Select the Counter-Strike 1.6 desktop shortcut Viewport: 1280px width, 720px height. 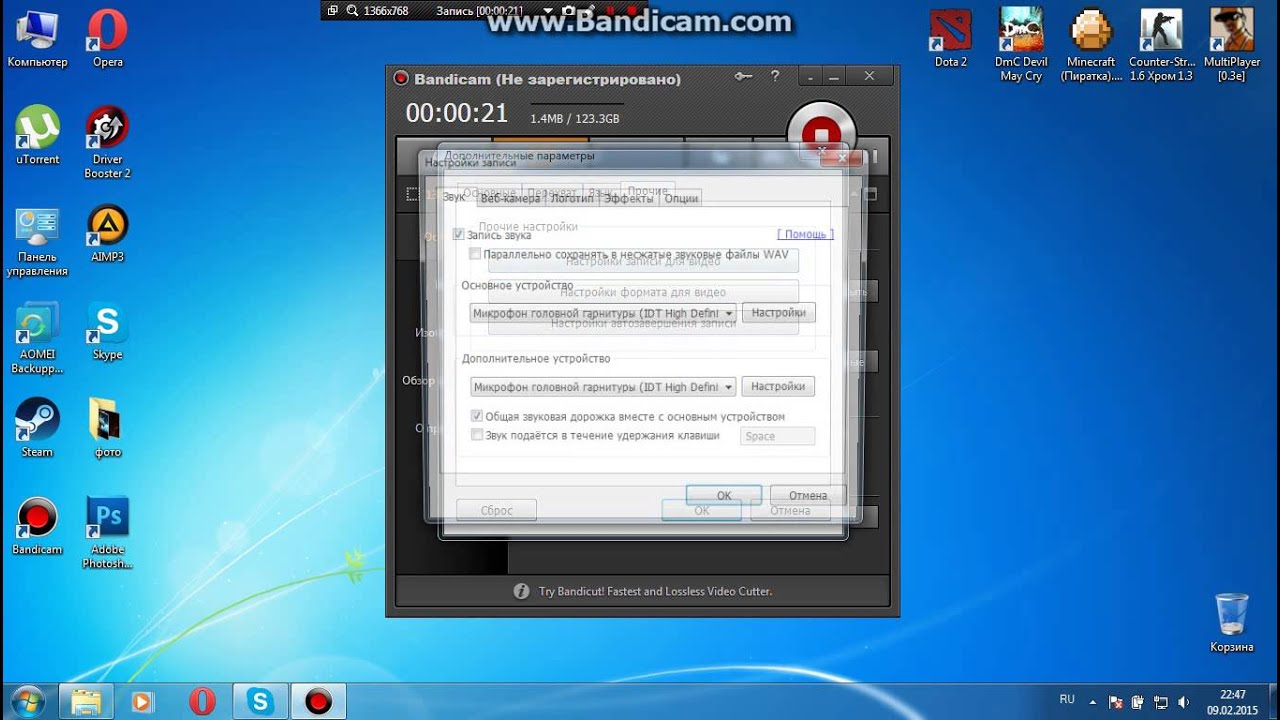pyautogui.click(x=1161, y=45)
